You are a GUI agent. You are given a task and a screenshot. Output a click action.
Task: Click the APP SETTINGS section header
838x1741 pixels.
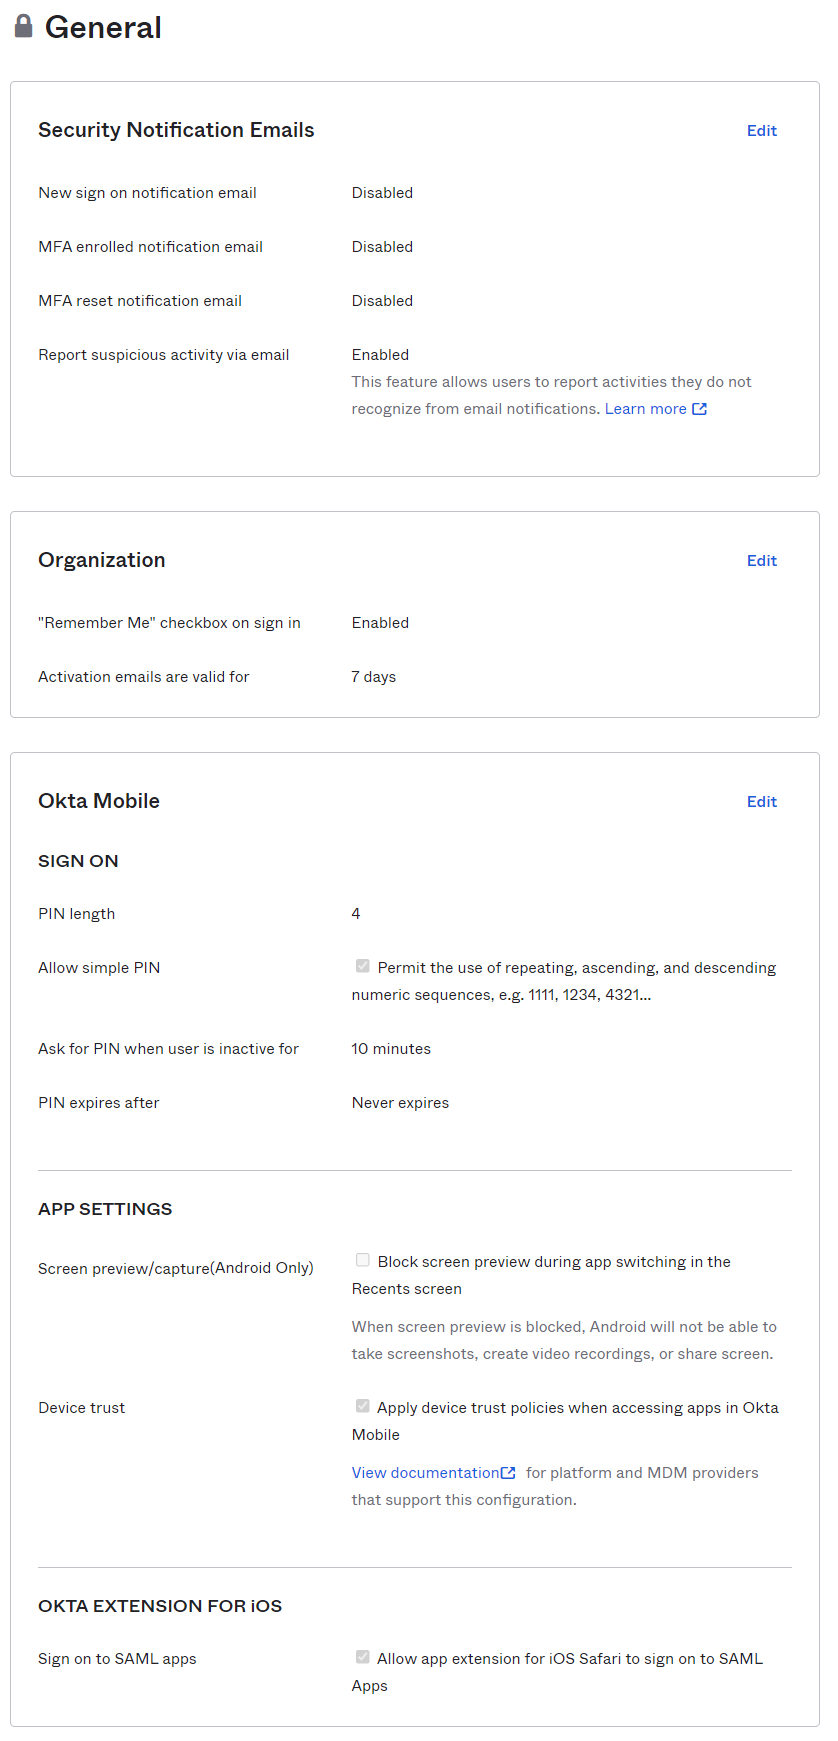[105, 1209]
